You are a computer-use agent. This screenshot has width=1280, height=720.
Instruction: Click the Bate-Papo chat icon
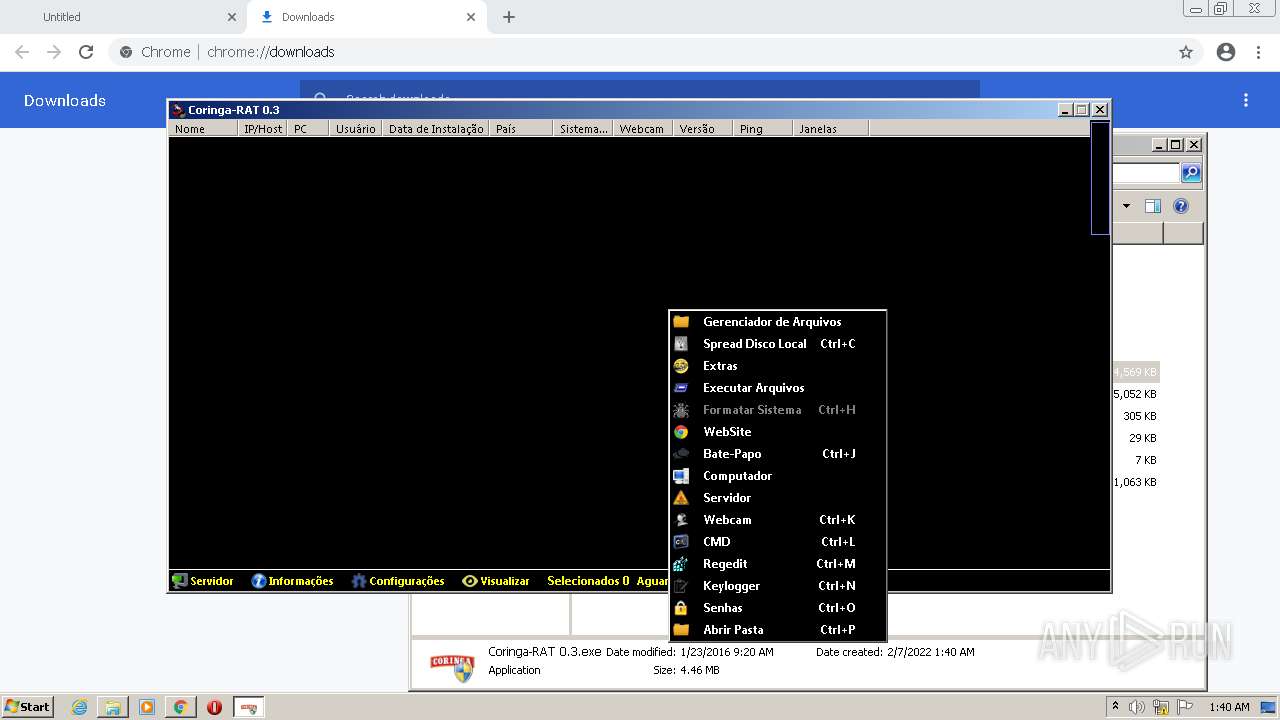coord(681,454)
